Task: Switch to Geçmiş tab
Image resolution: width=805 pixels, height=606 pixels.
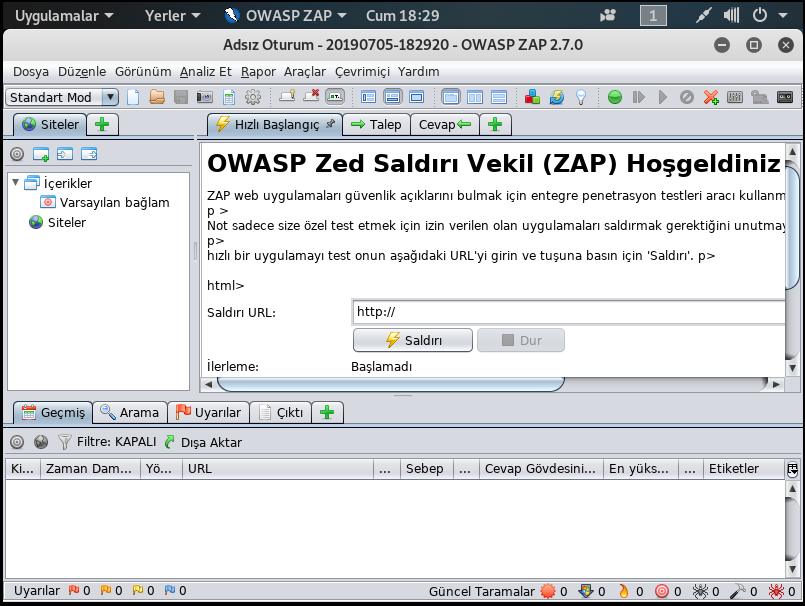Action: pyautogui.click(x=53, y=412)
